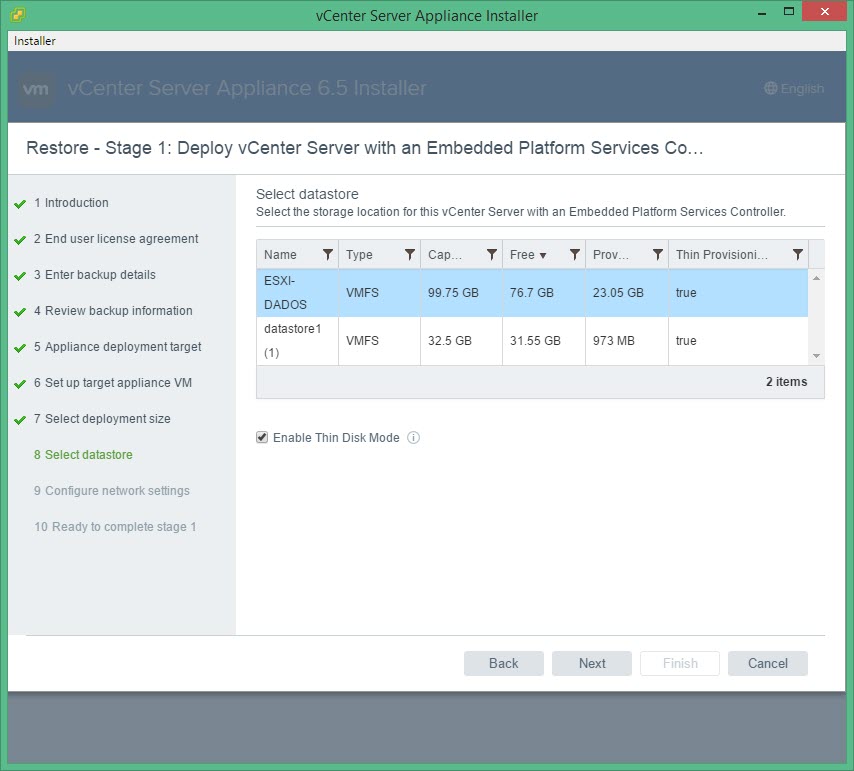Click the Next button
Viewport: 854px width, 771px height.
[592, 663]
